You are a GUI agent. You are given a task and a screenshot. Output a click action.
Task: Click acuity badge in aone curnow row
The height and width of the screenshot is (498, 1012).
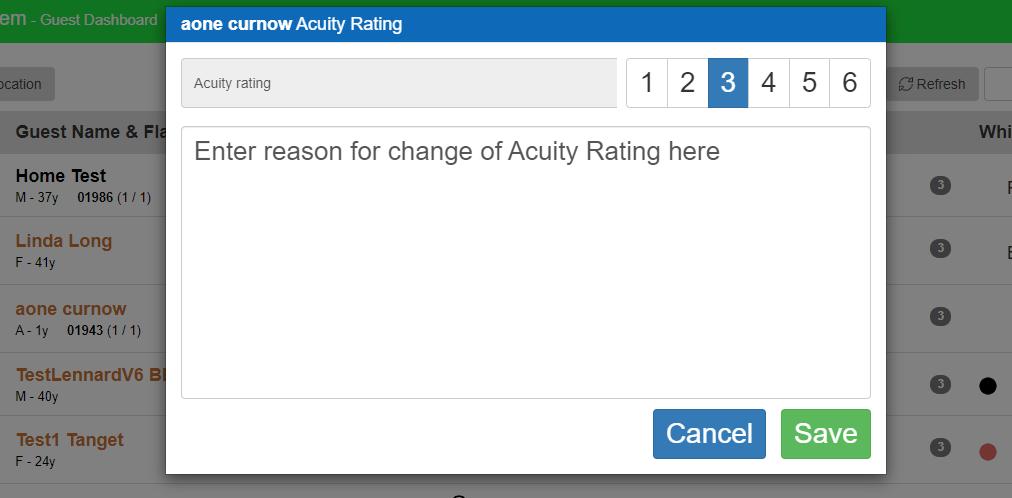click(x=940, y=316)
